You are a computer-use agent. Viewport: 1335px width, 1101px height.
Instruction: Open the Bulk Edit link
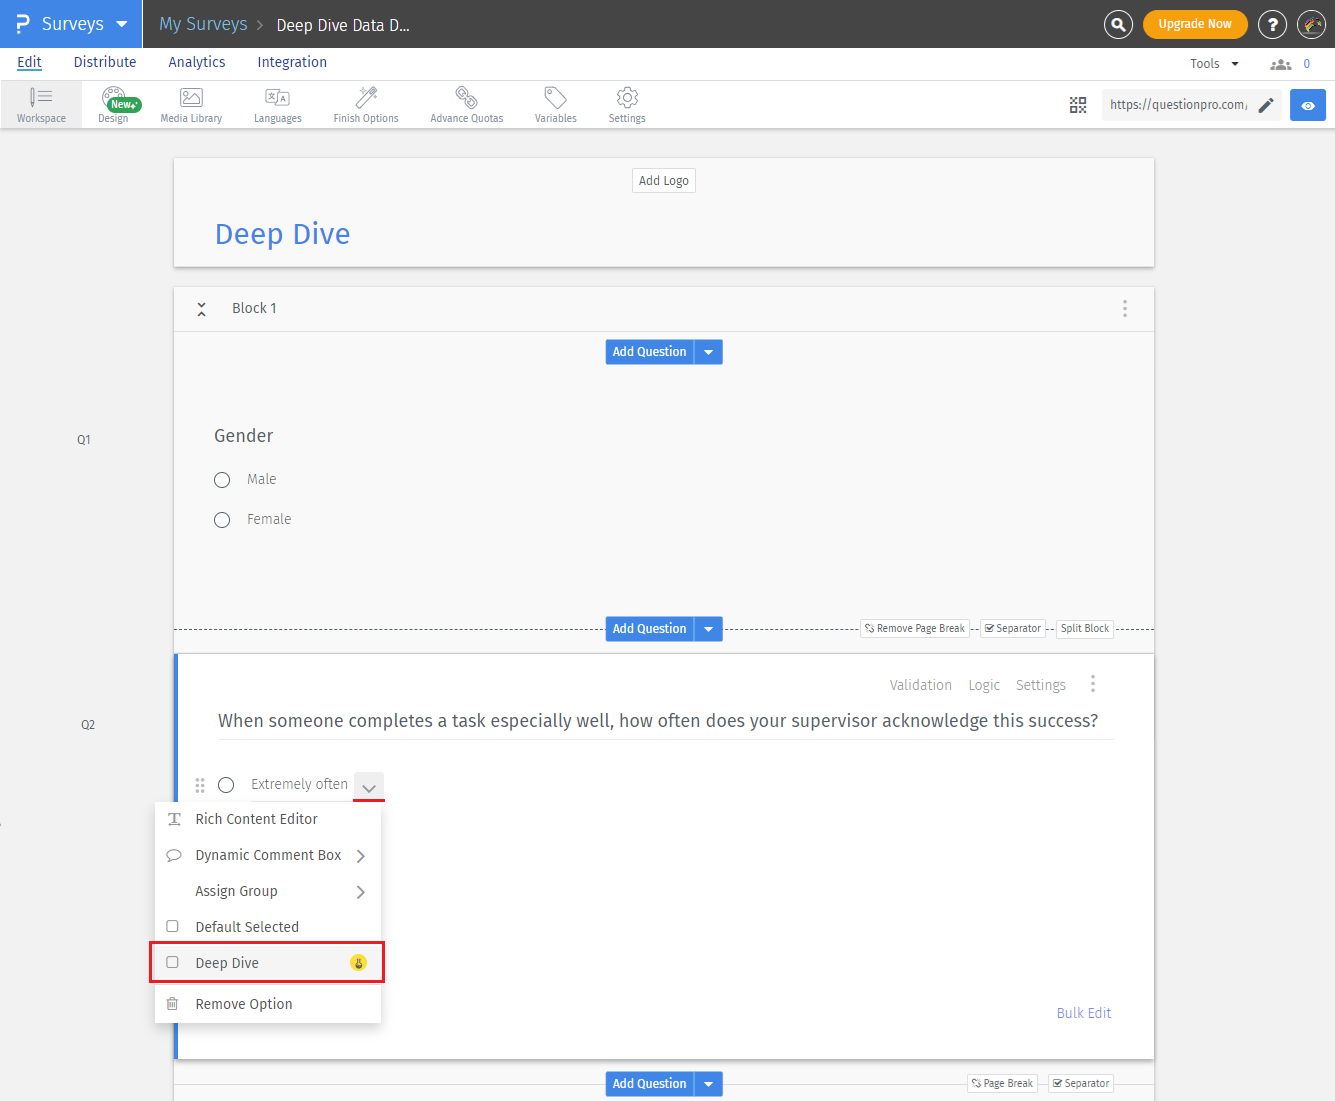(1084, 1013)
